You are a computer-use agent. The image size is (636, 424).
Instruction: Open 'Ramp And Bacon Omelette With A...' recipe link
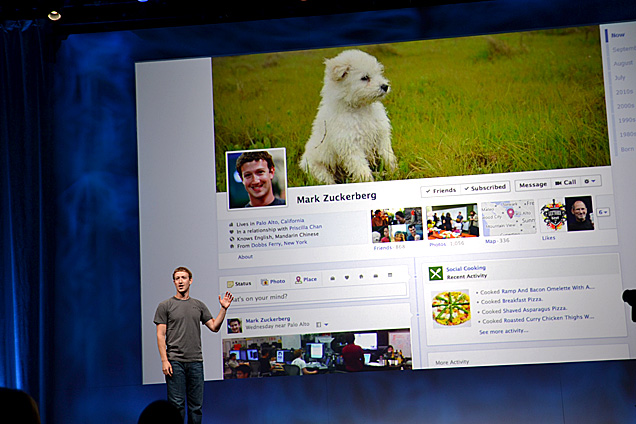pyautogui.click(x=548, y=289)
